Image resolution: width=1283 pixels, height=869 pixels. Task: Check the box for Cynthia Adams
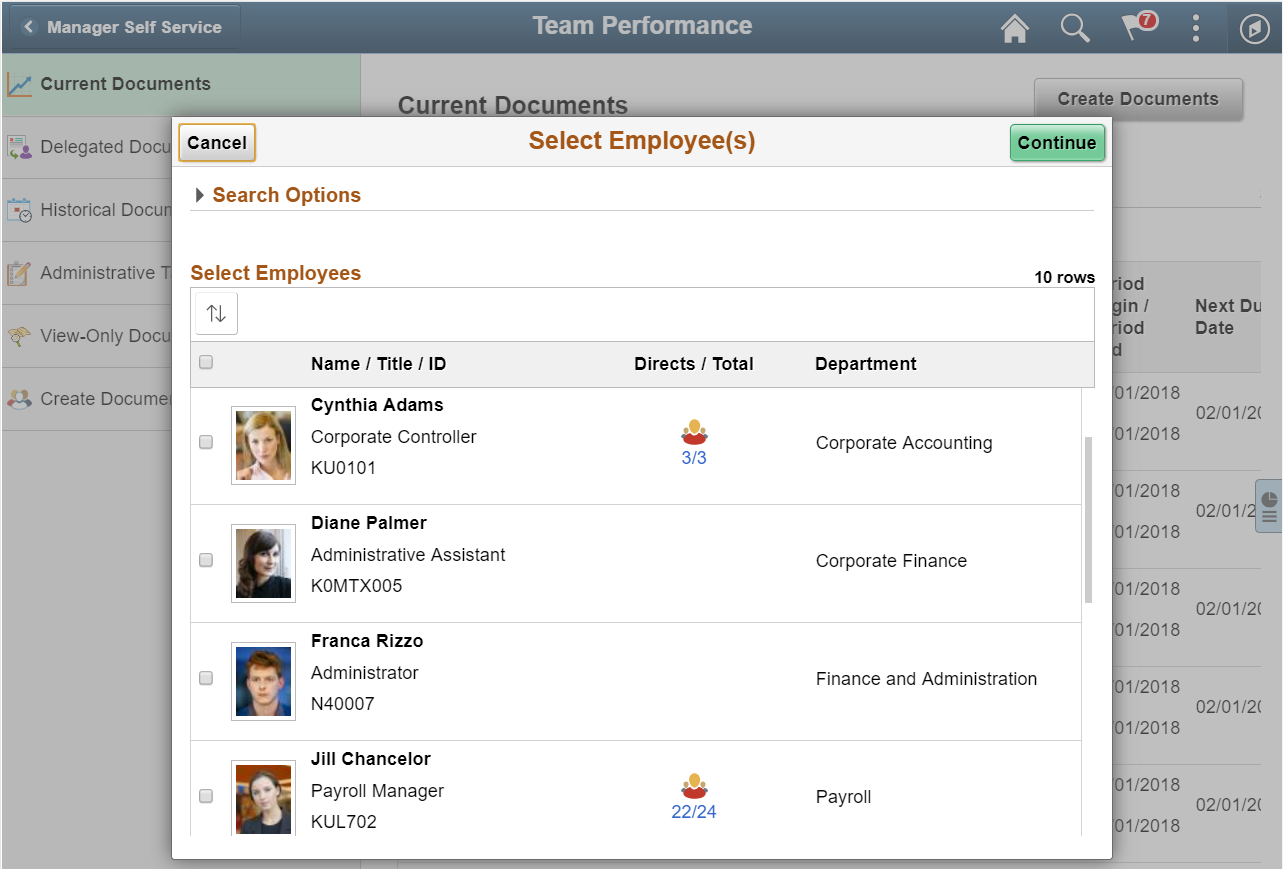[x=206, y=442]
